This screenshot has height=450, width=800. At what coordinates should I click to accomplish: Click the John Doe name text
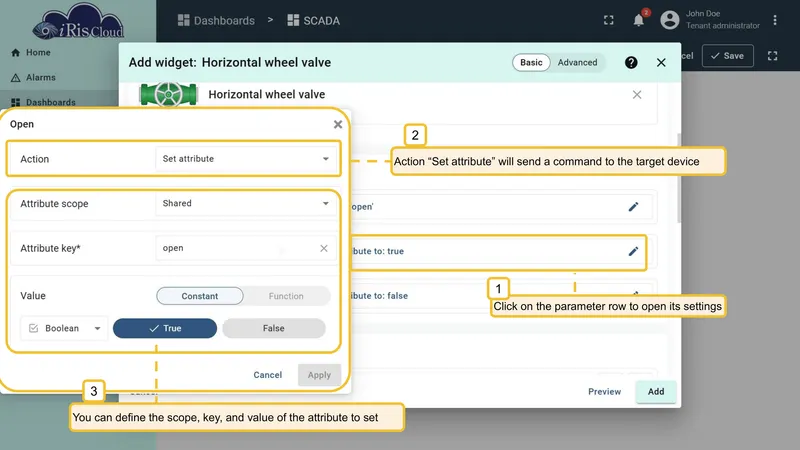tap(703, 14)
